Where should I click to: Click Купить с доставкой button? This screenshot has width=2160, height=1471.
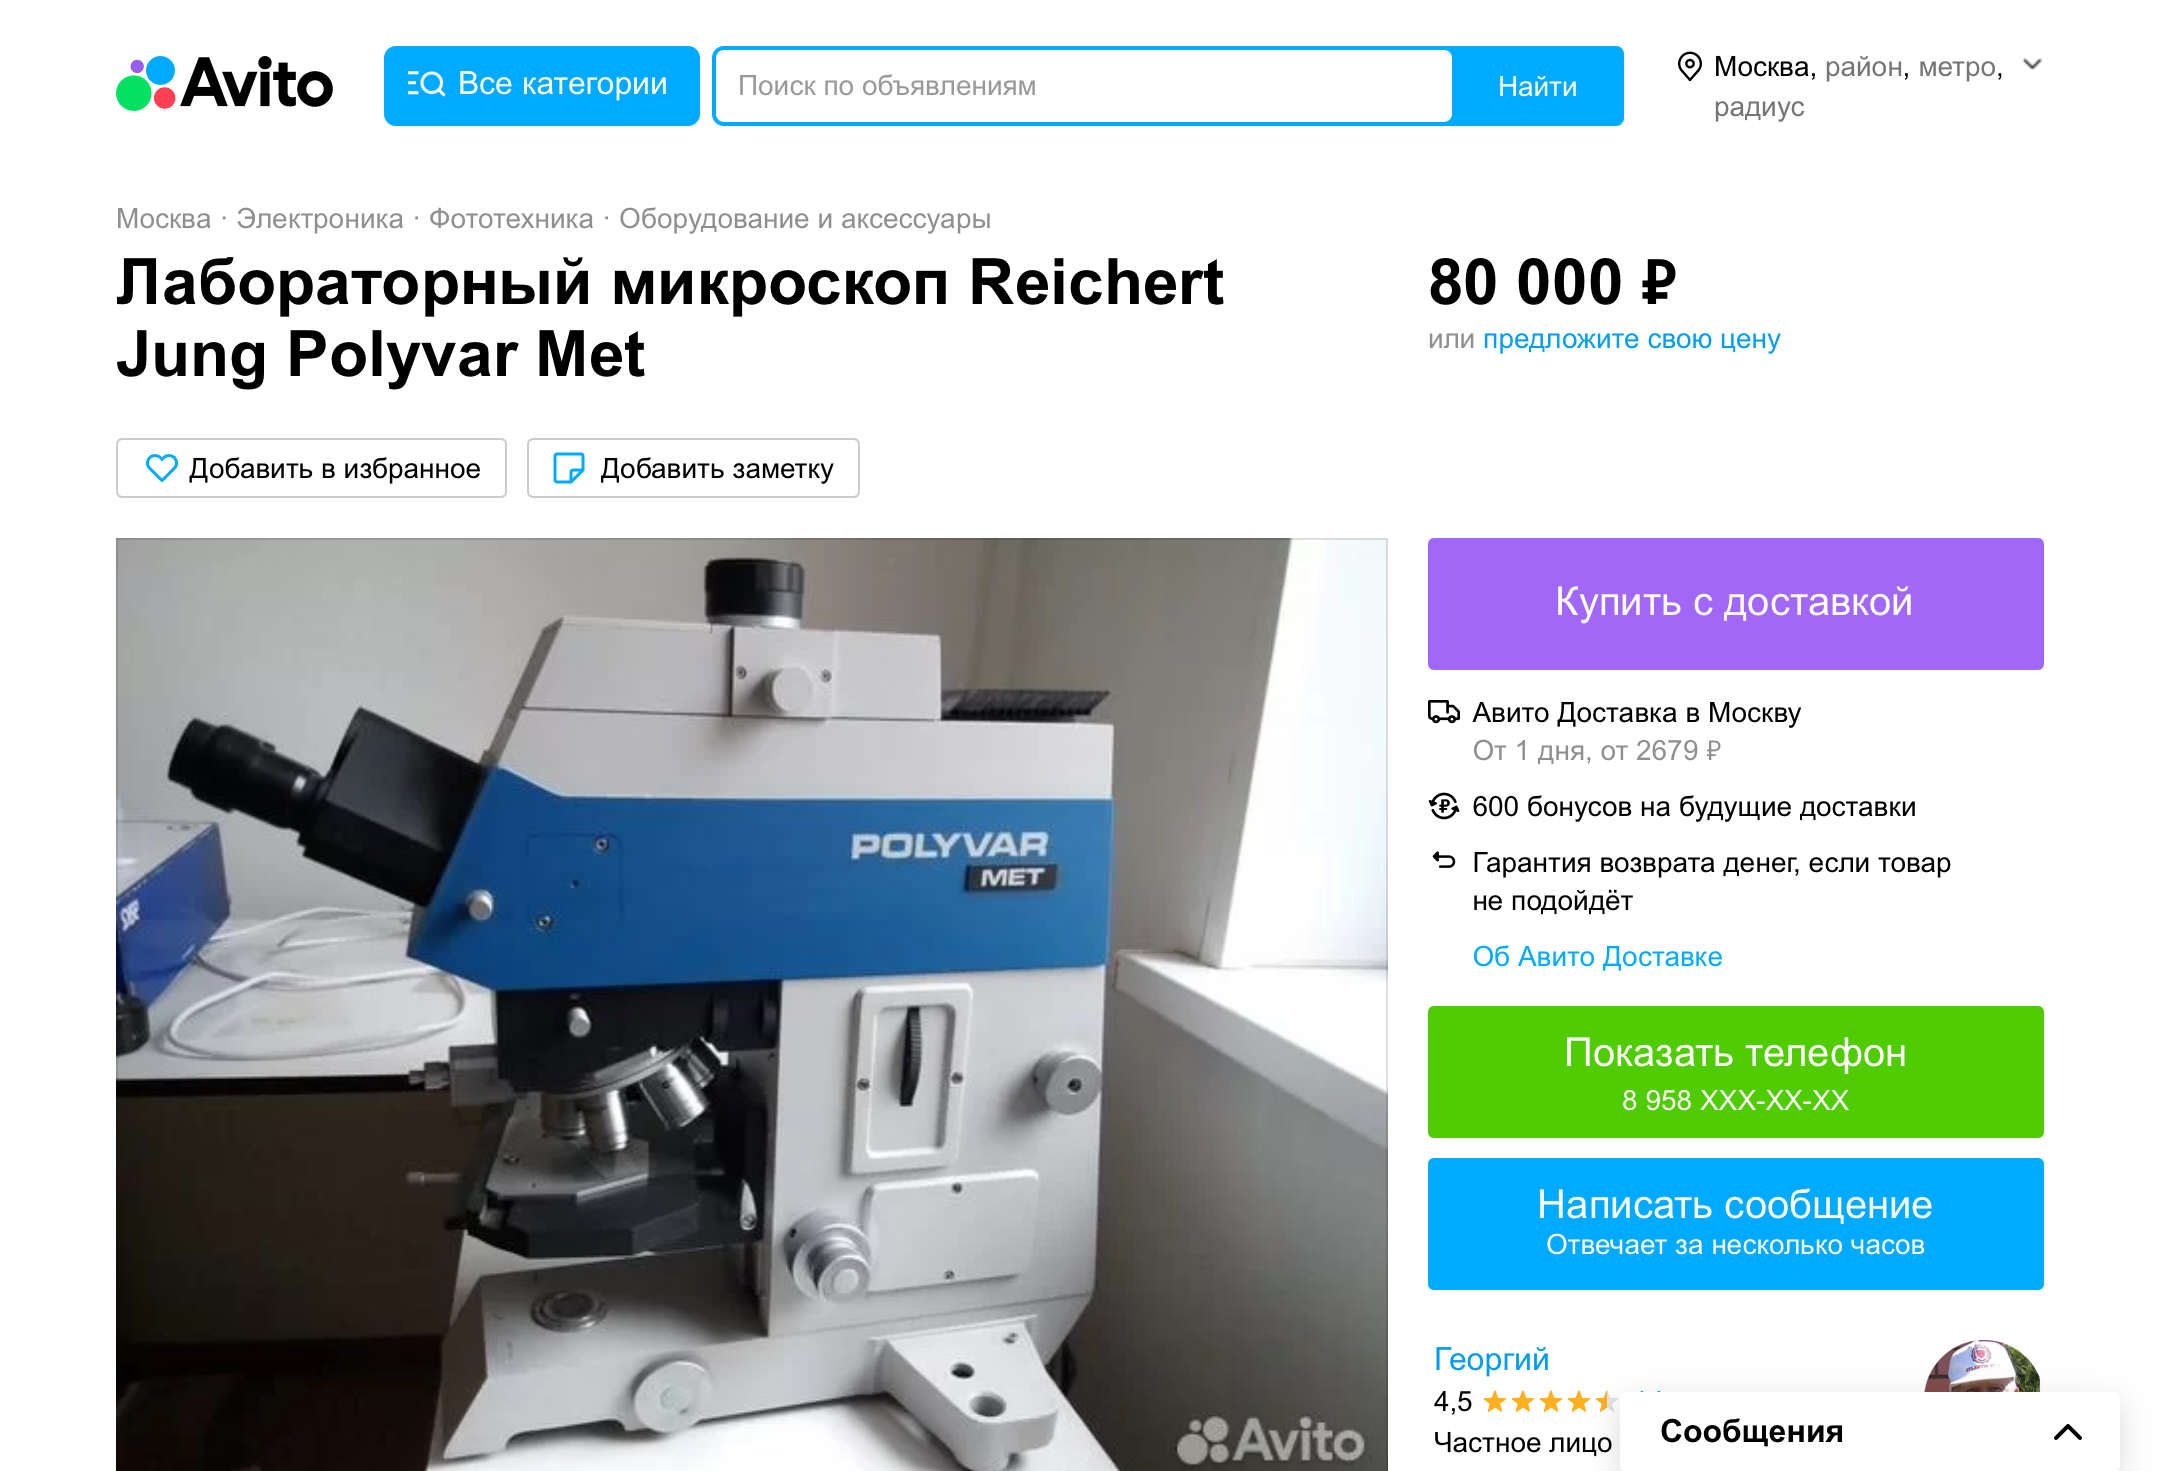coord(1735,604)
